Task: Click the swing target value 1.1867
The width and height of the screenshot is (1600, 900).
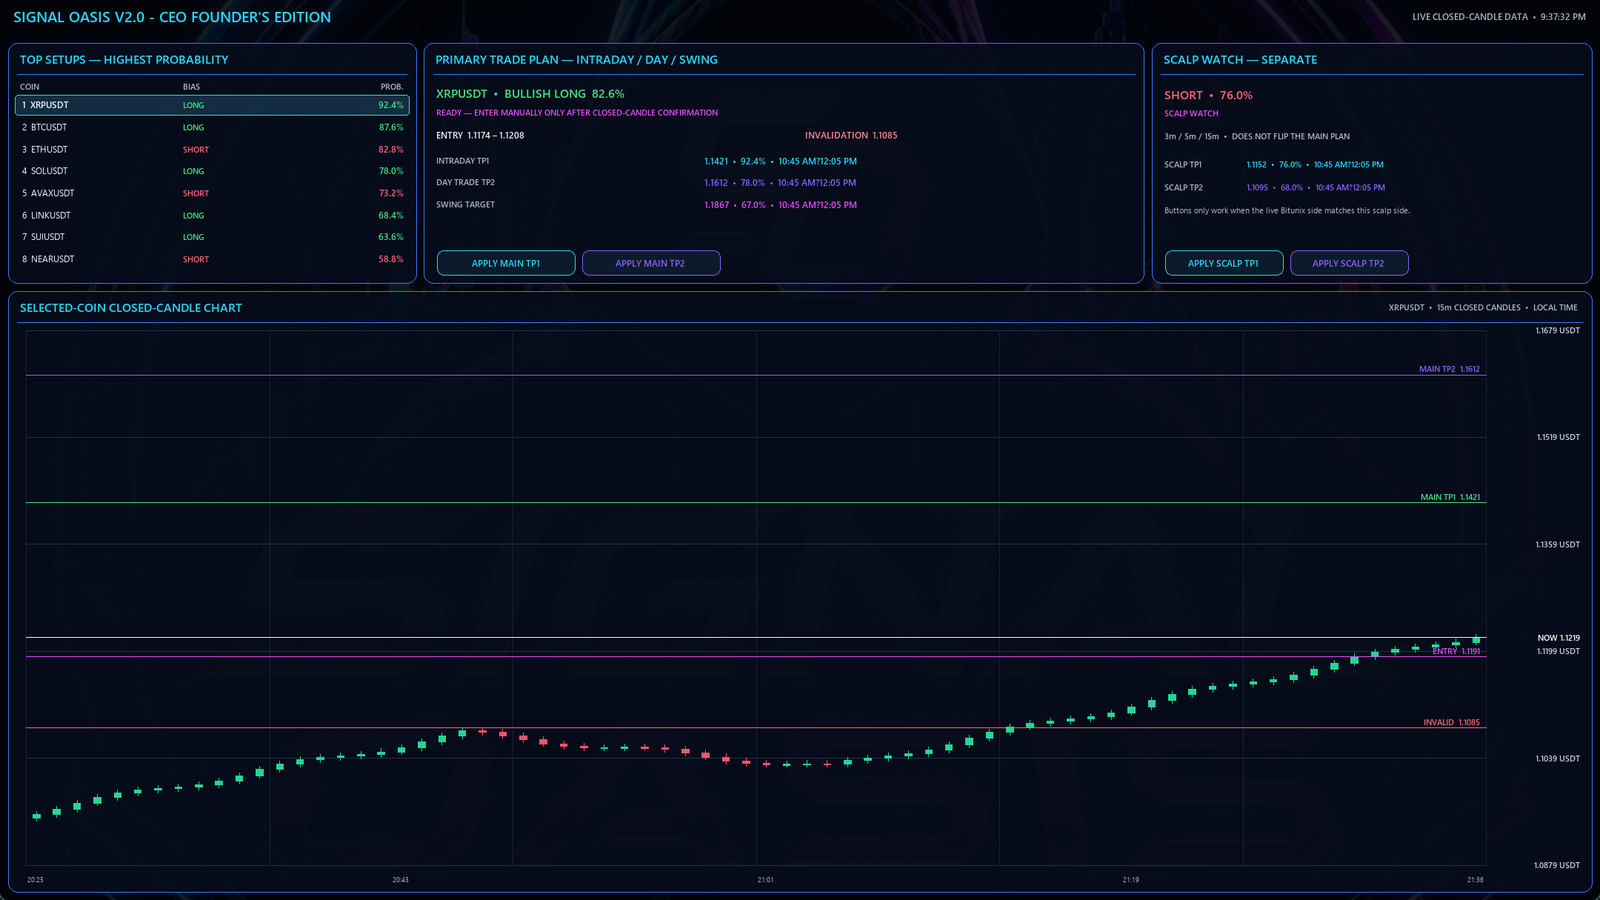Action: (716, 205)
